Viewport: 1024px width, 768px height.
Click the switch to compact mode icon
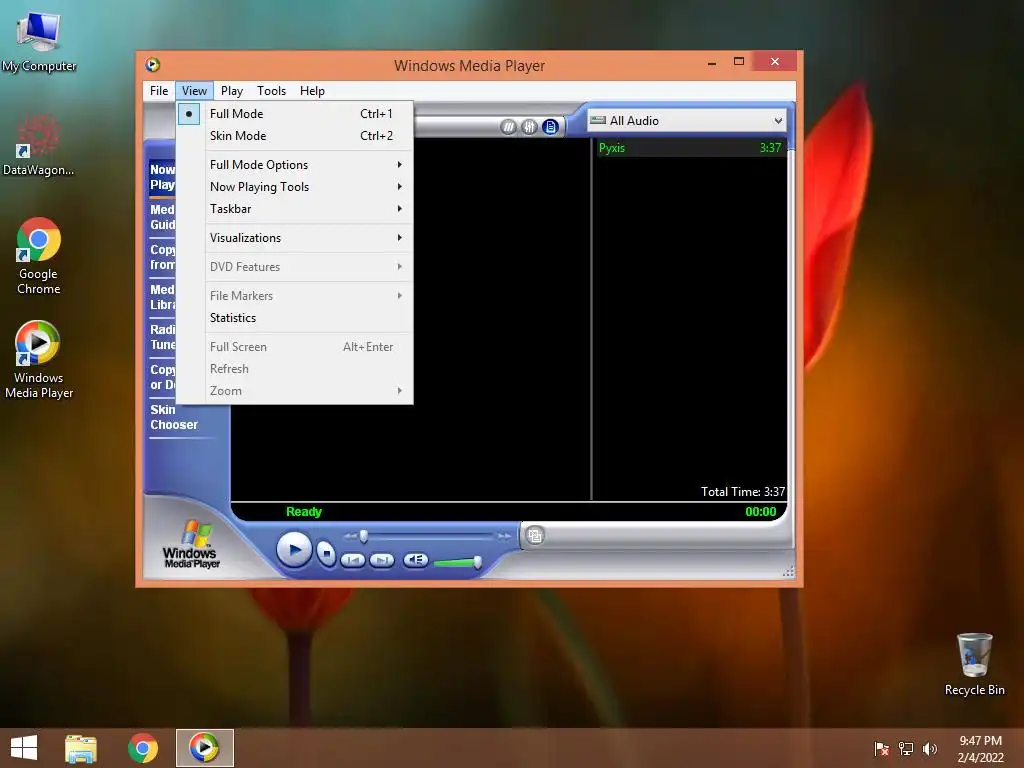point(535,536)
